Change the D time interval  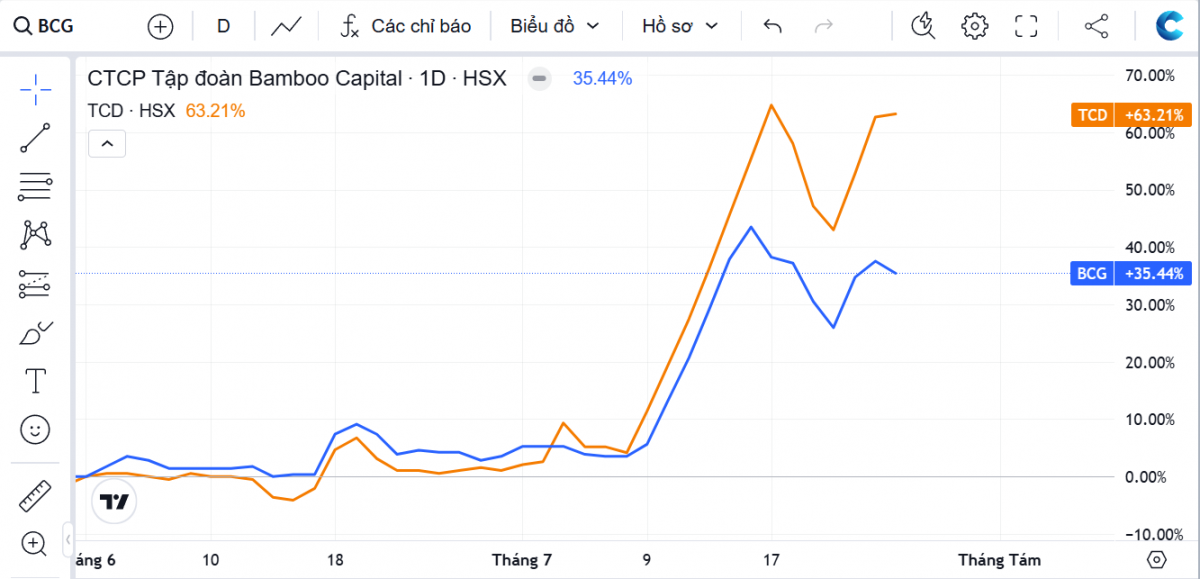point(223,26)
